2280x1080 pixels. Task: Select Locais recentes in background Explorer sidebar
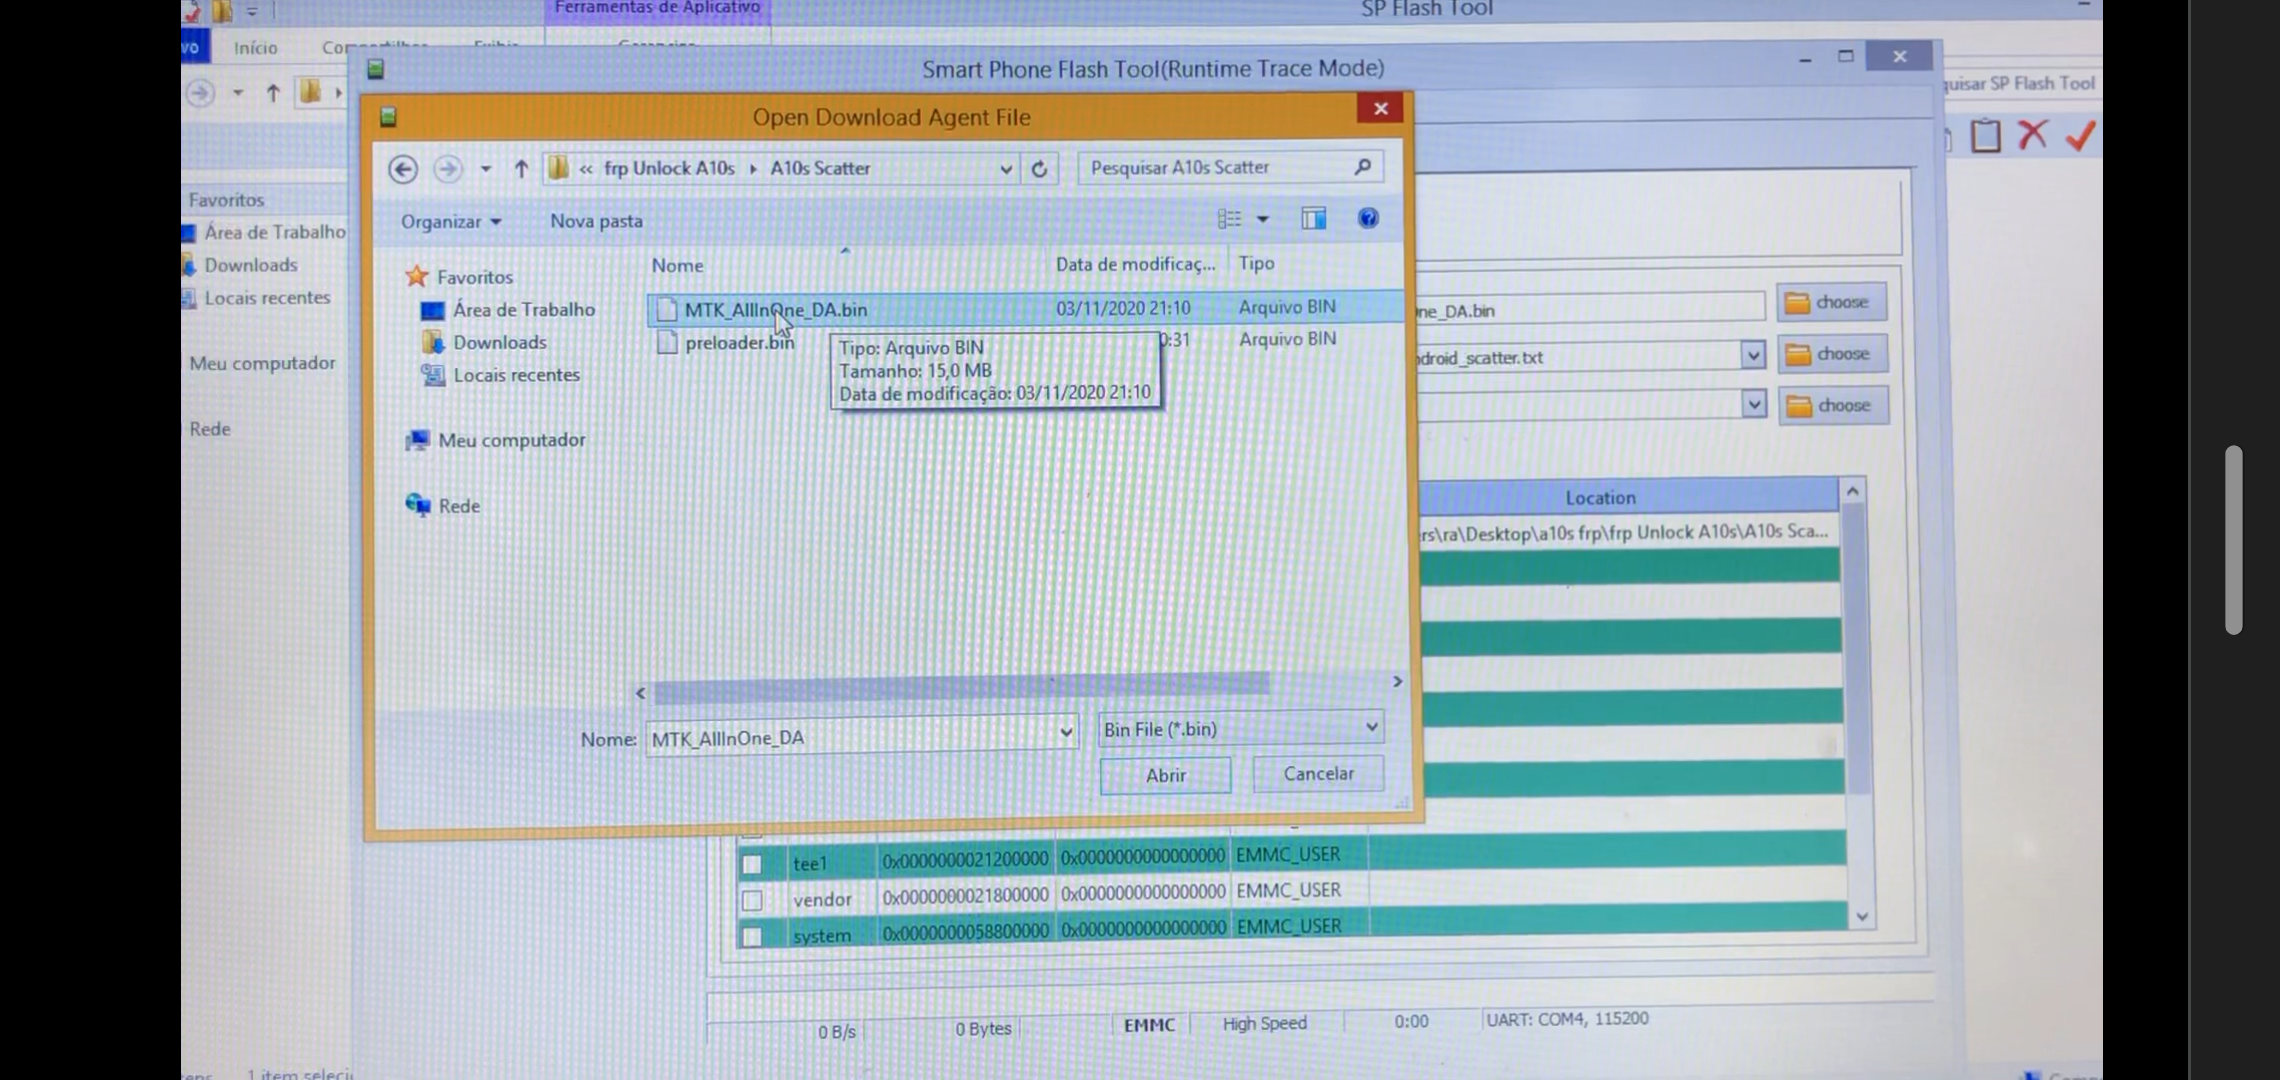coord(266,298)
